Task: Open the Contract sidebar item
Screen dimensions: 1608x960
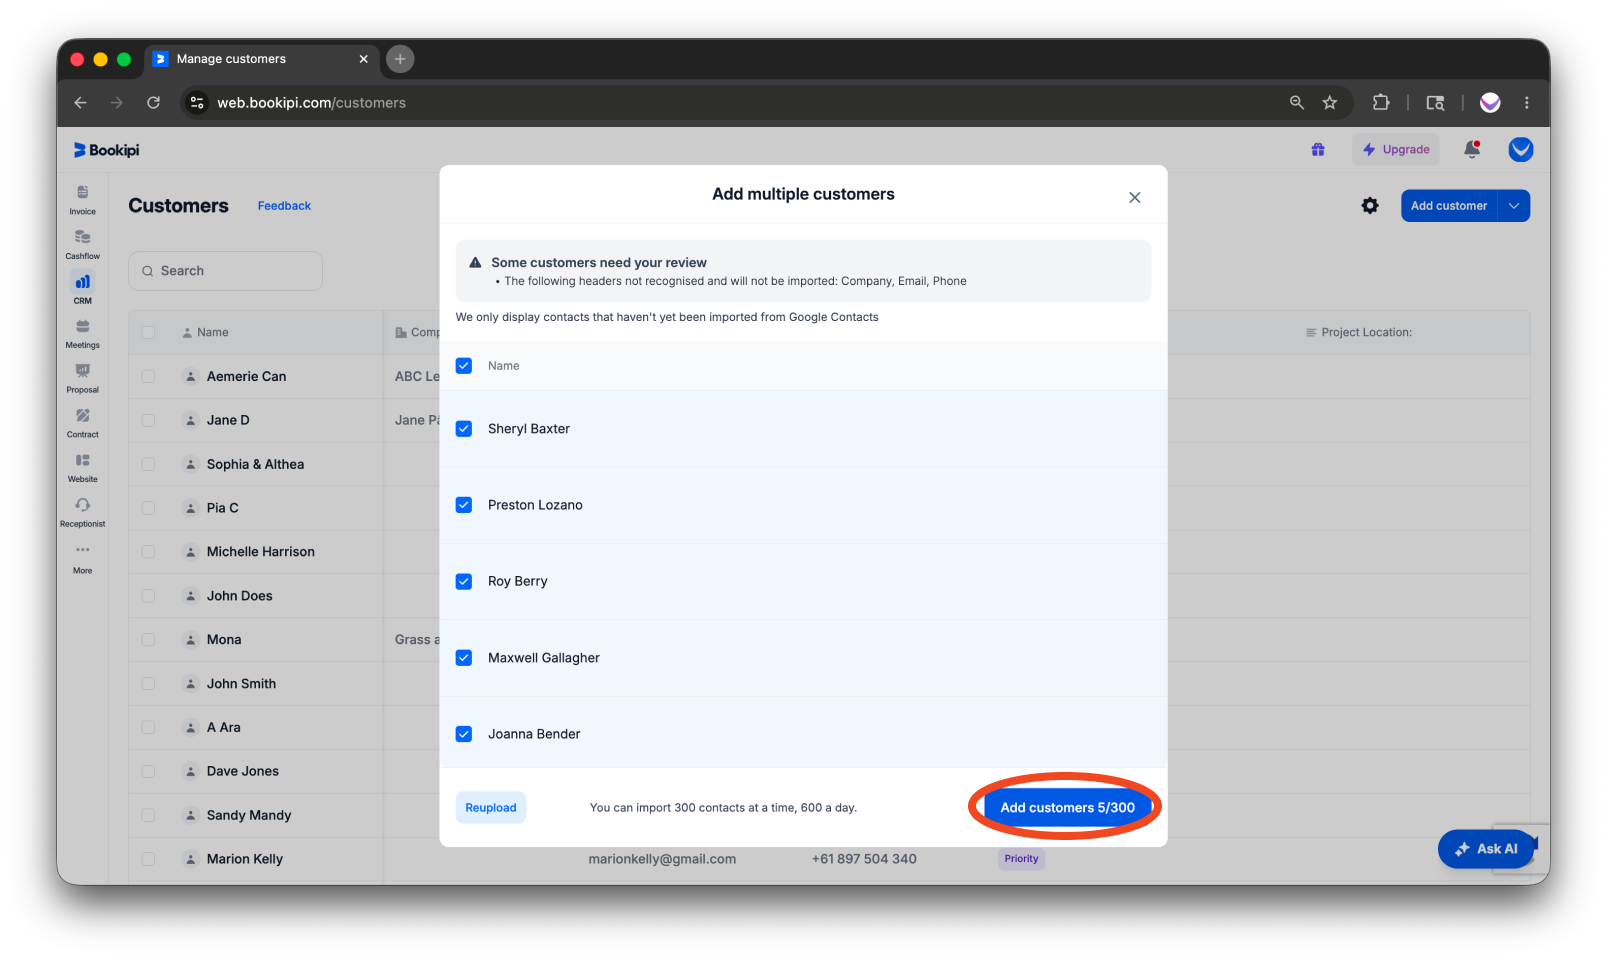Action: point(82,422)
